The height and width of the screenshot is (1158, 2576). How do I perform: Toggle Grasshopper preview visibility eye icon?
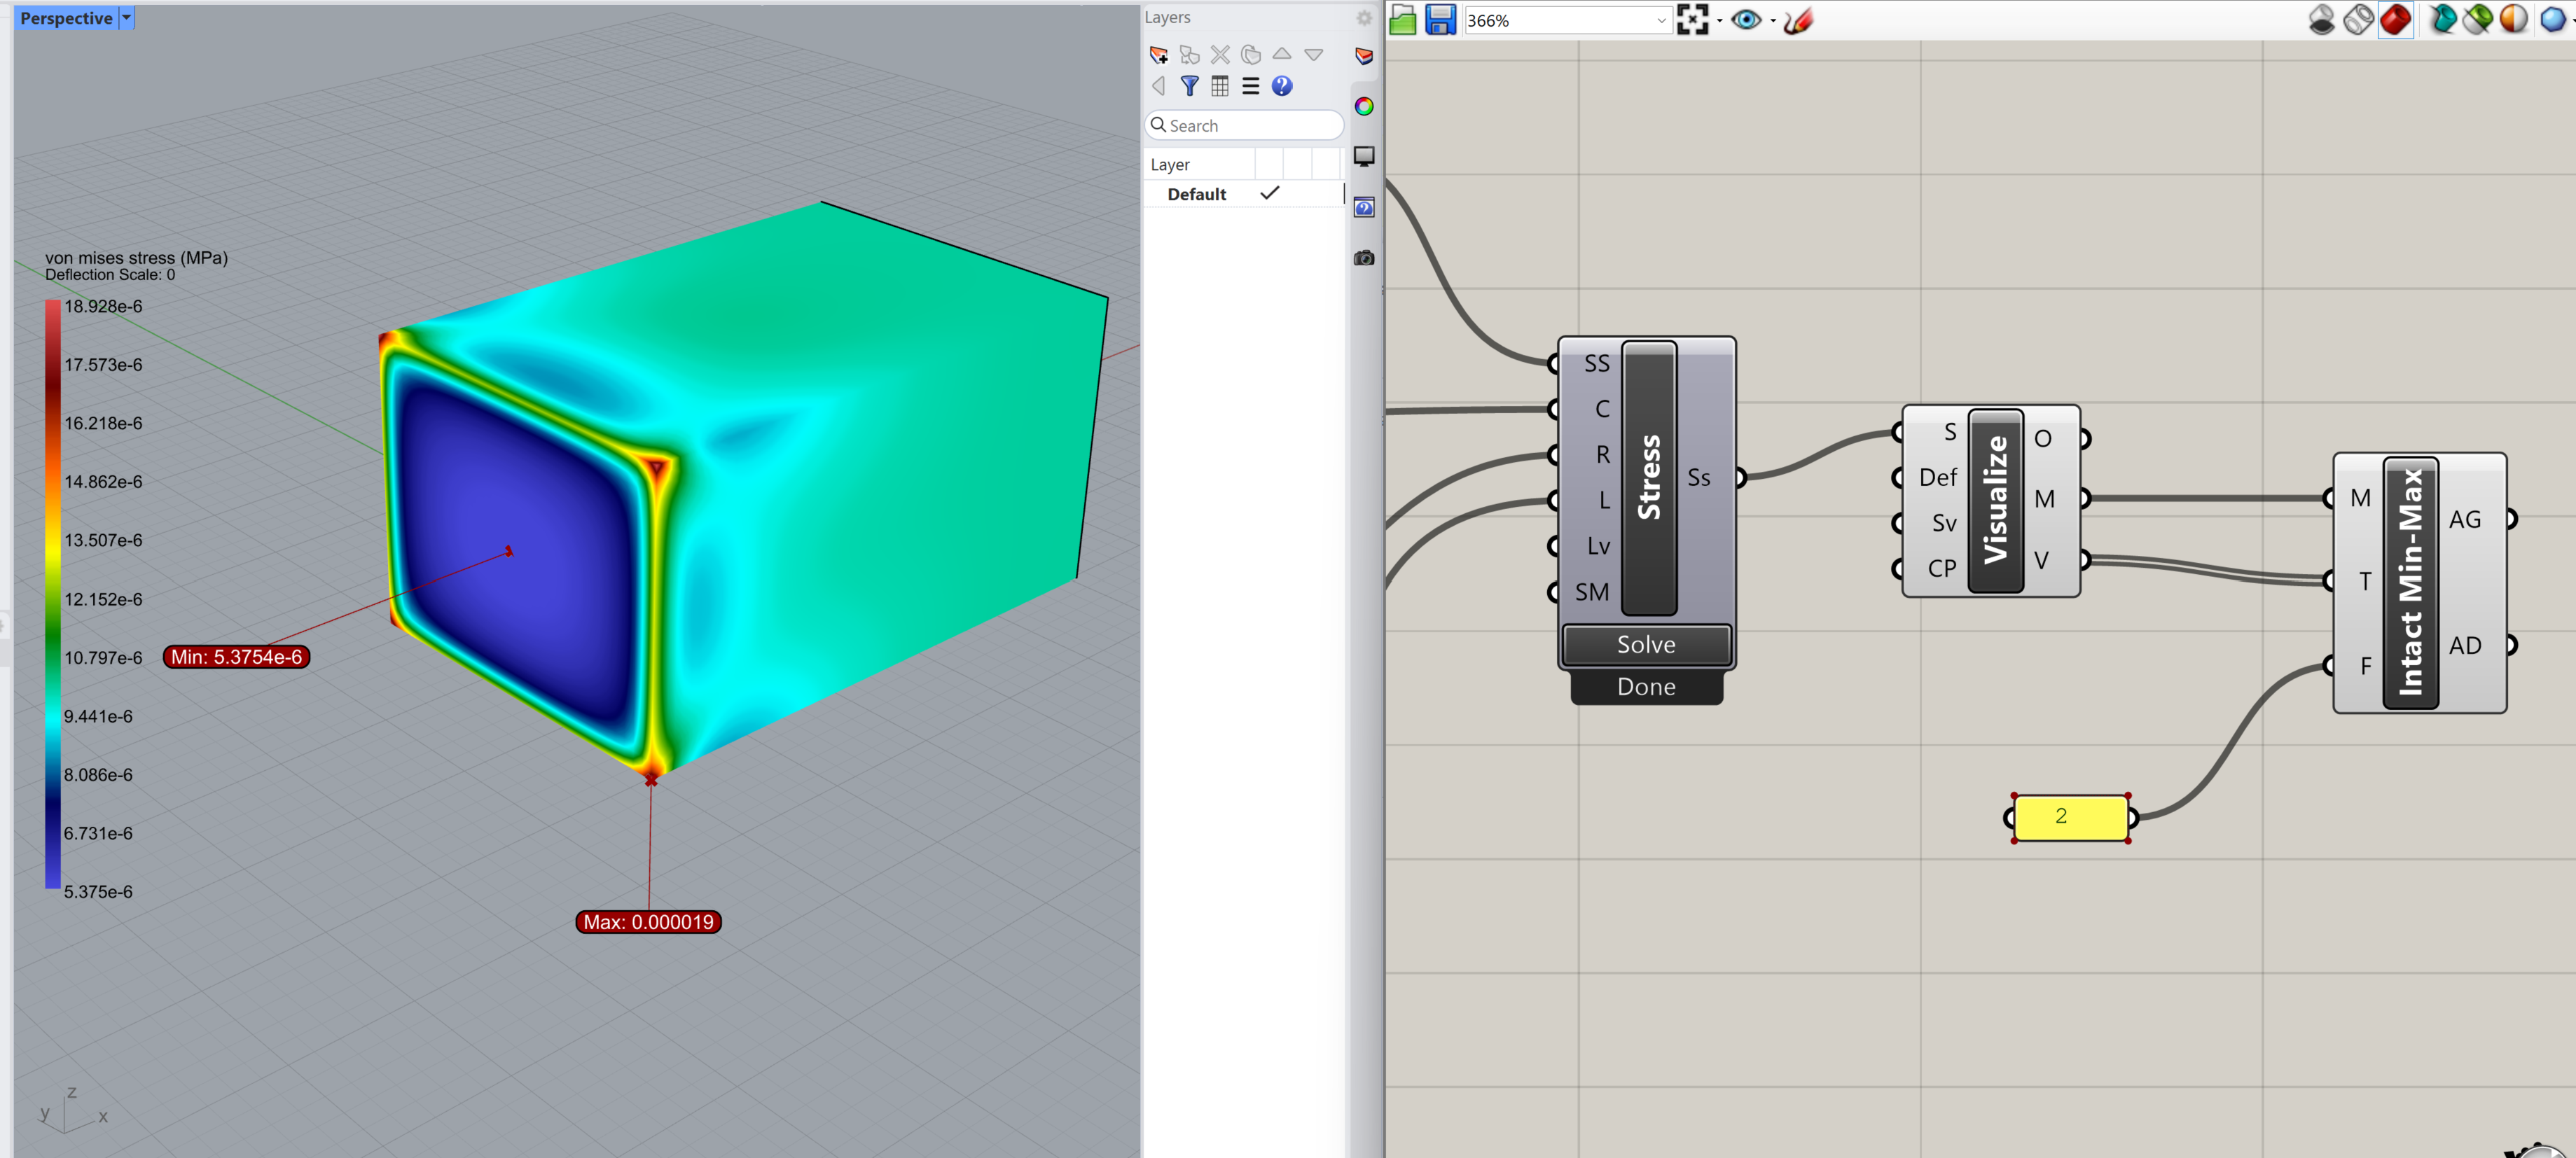[1746, 20]
